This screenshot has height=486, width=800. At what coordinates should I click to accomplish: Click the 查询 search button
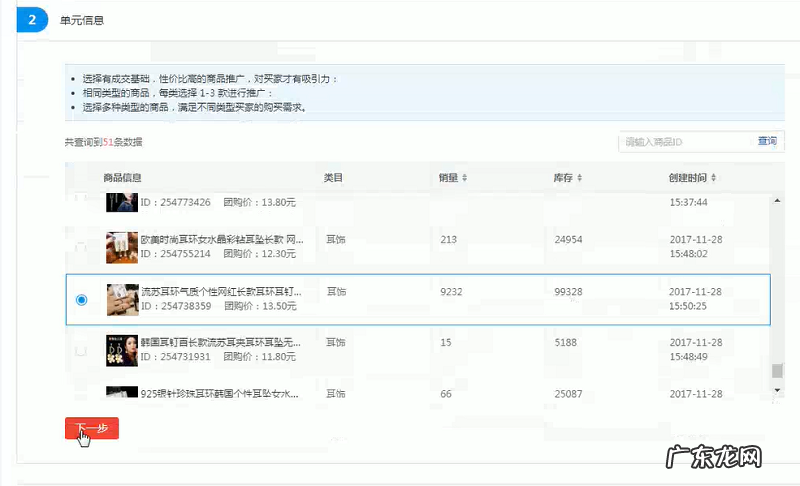pyautogui.click(x=766, y=142)
